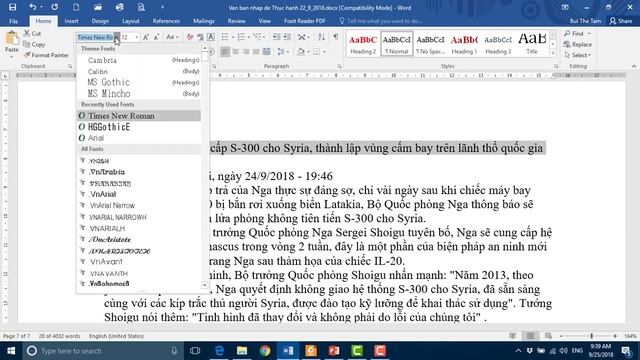
Task: Open file icon in quick access toolbar
Action: coord(98,7)
